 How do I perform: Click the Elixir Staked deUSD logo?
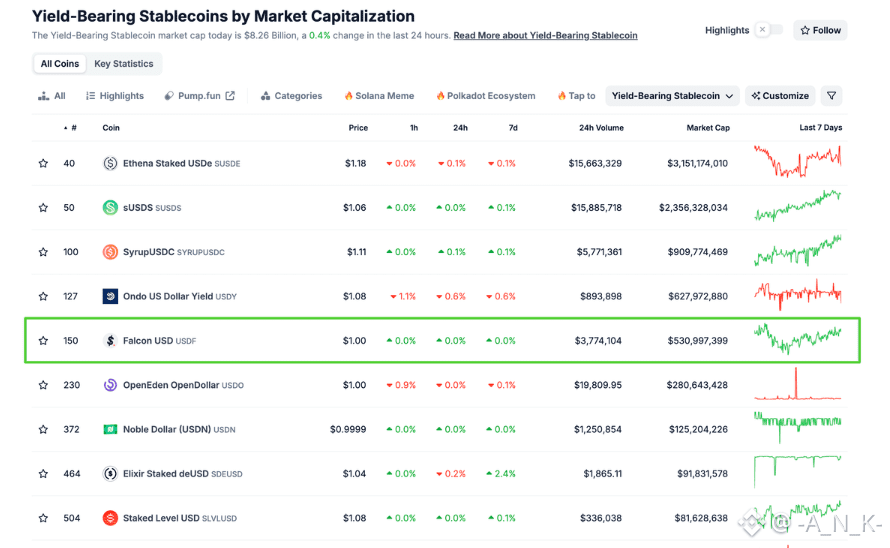[110, 474]
